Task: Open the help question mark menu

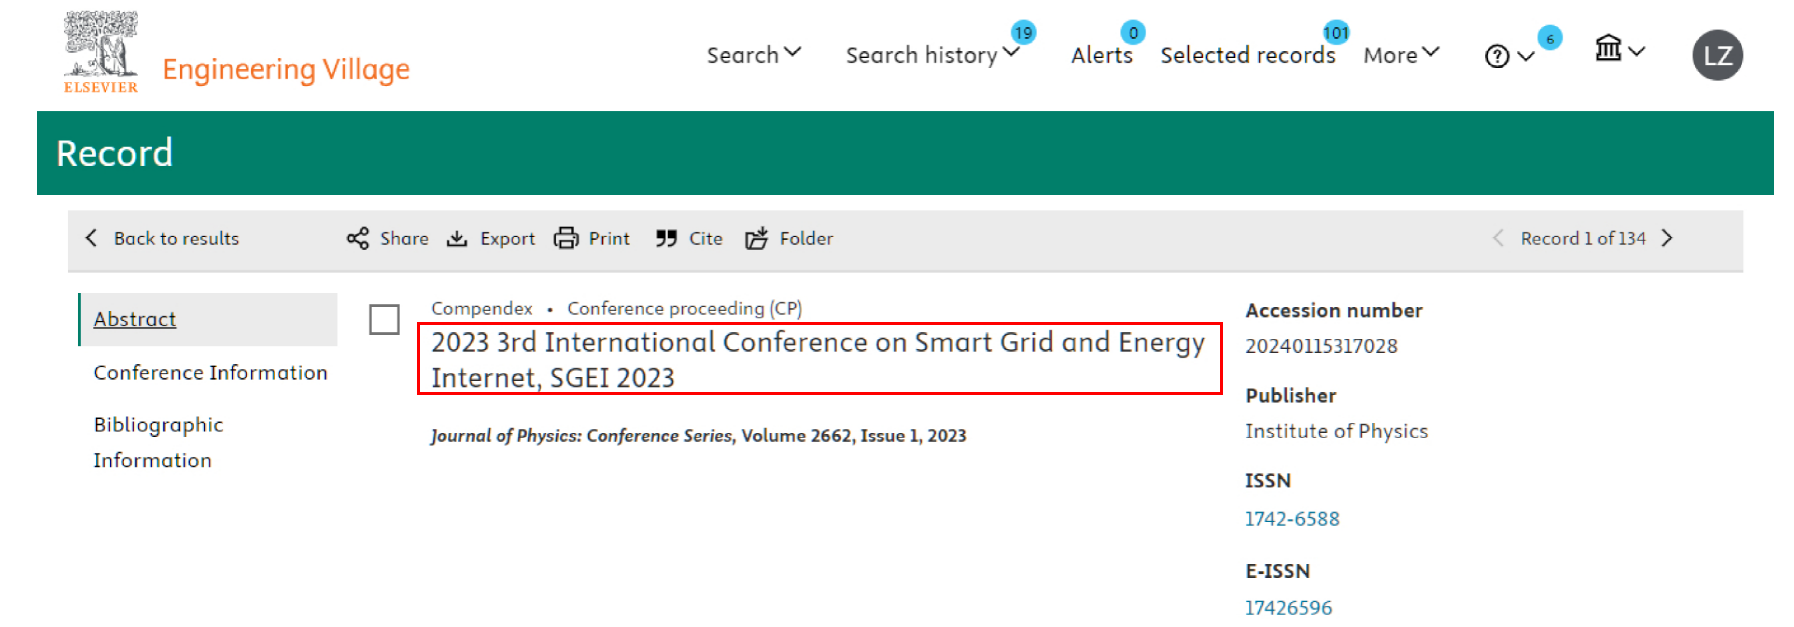Action: (x=1509, y=56)
